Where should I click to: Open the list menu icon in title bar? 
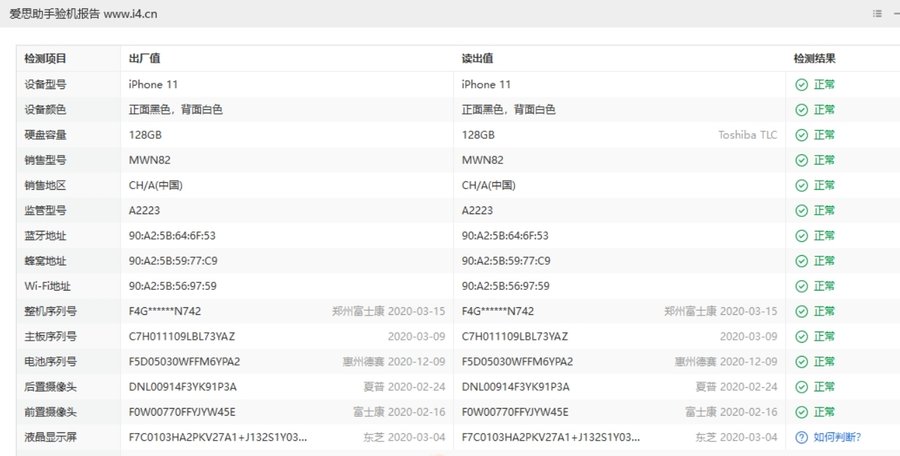coord(876,13)
